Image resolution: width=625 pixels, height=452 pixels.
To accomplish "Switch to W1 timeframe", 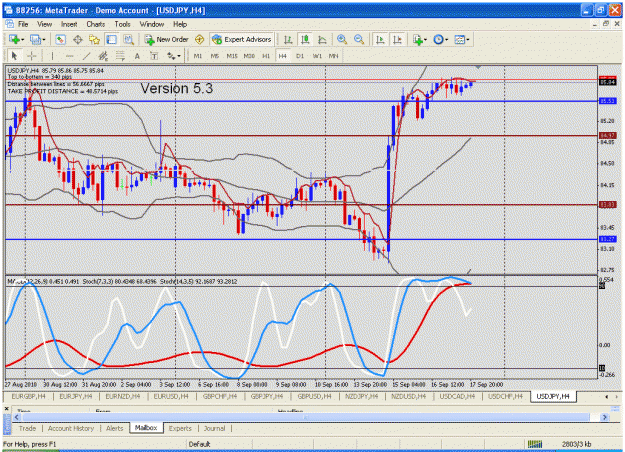I will coord(317,56).
